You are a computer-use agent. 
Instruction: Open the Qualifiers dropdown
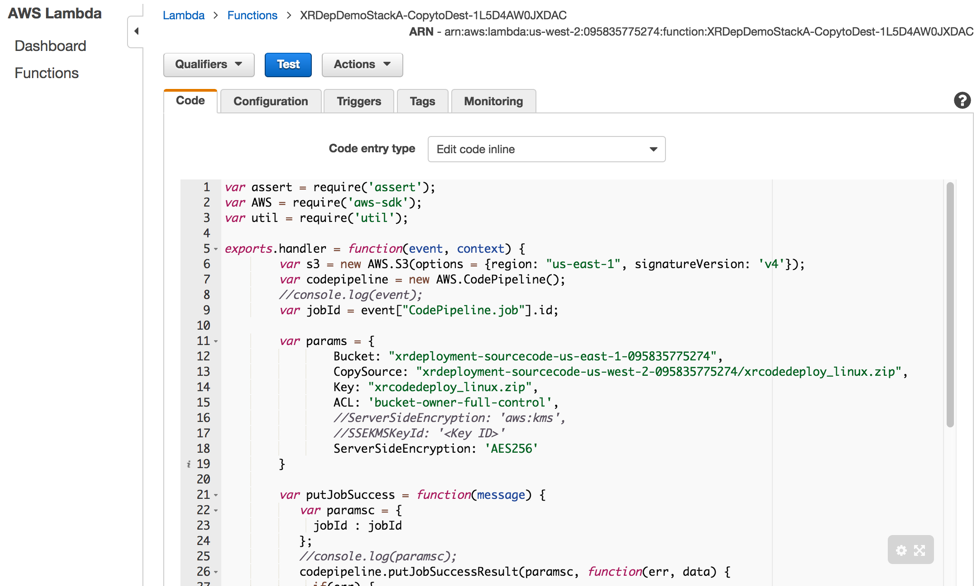(208, 64)
